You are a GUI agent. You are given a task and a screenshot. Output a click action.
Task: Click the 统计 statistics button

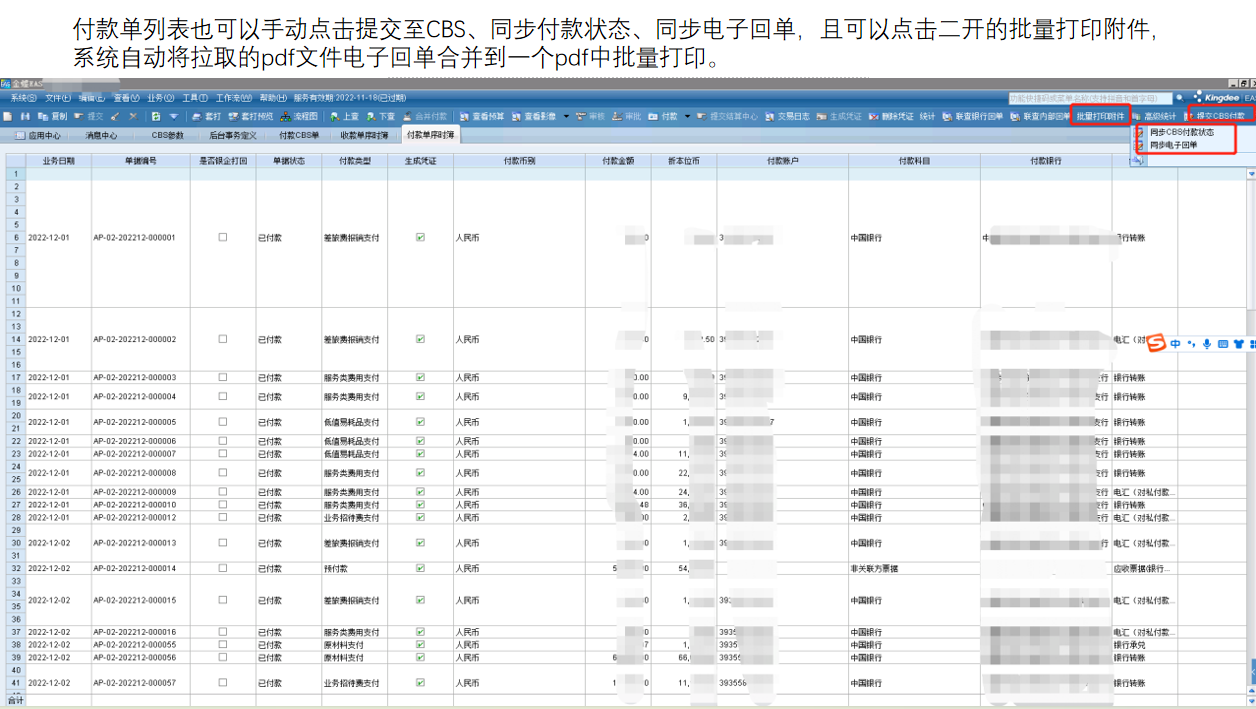coord(927,116)
